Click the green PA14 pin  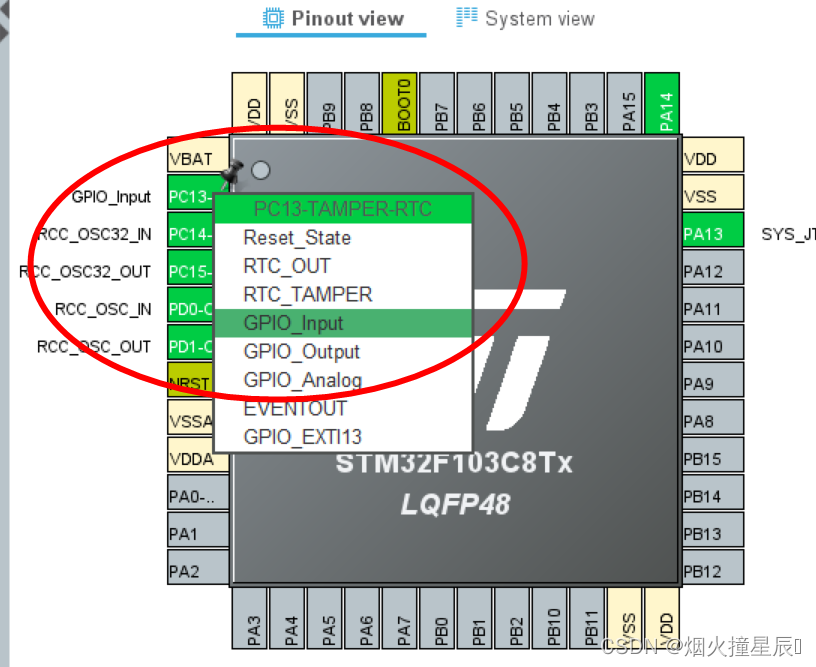663,100
